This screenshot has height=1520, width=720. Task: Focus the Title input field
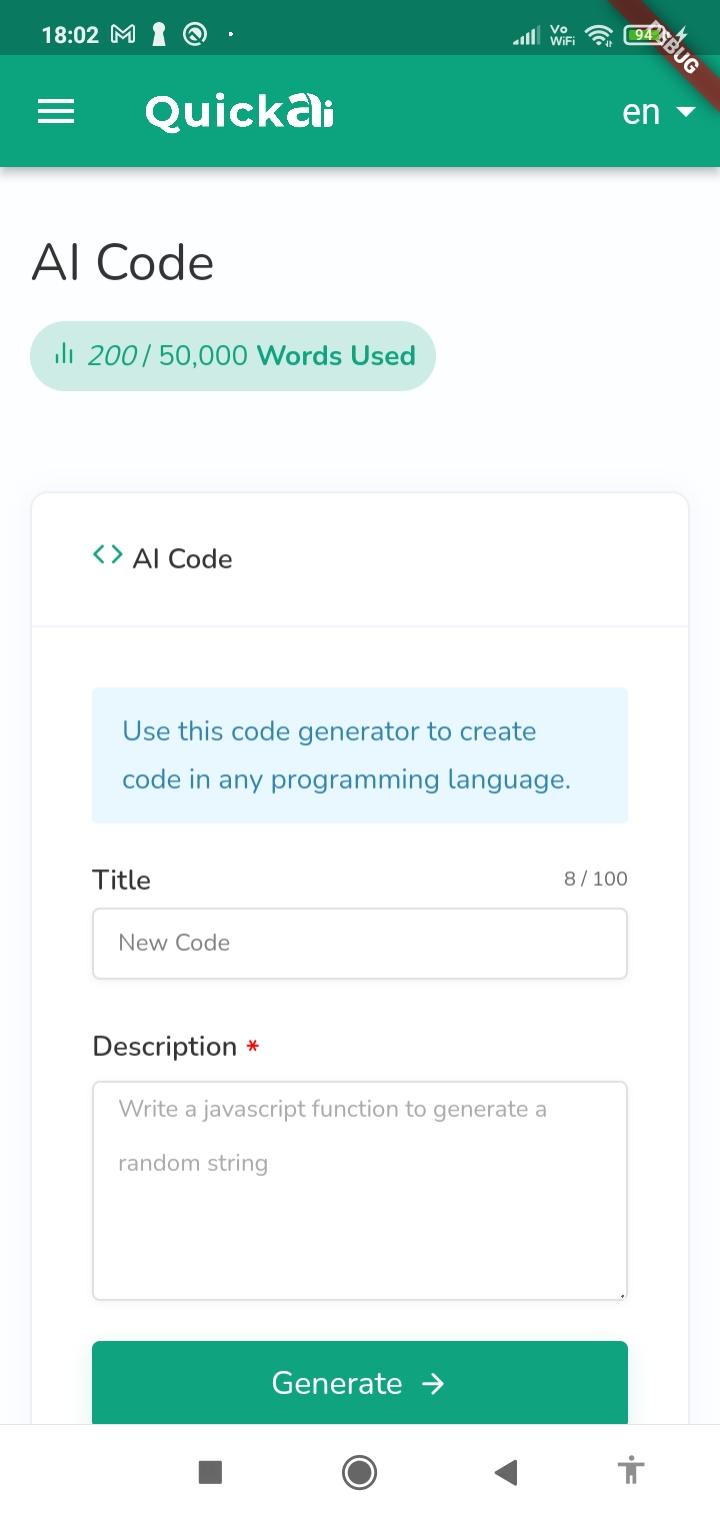coord(360,943)
